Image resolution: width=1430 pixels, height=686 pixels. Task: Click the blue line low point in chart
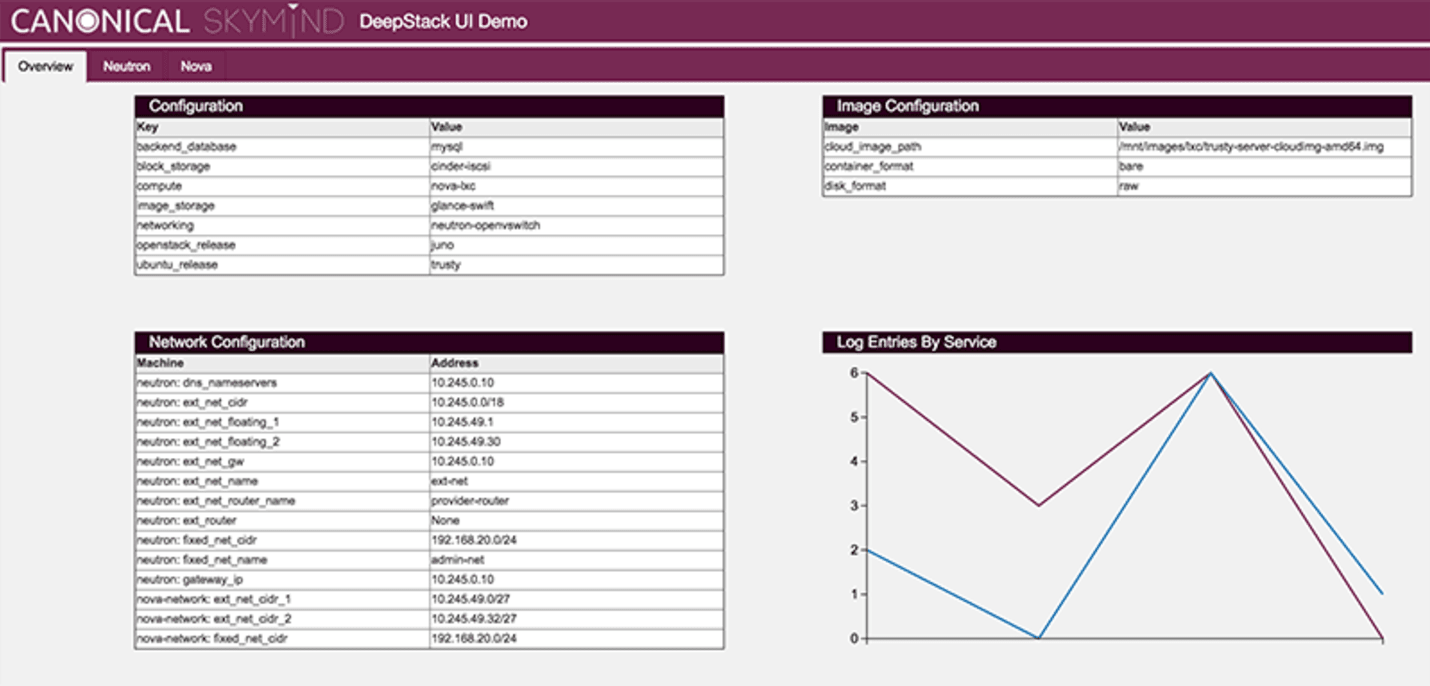click(1039, 637)
